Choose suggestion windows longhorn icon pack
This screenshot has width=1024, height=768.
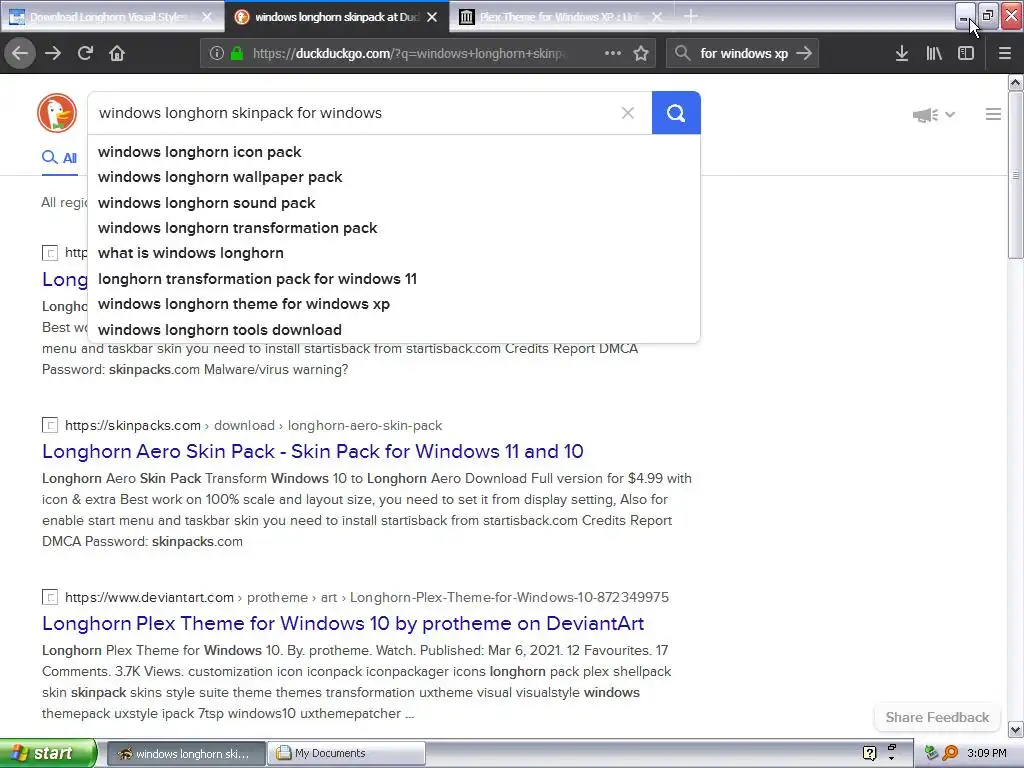[x=199, y=152]
